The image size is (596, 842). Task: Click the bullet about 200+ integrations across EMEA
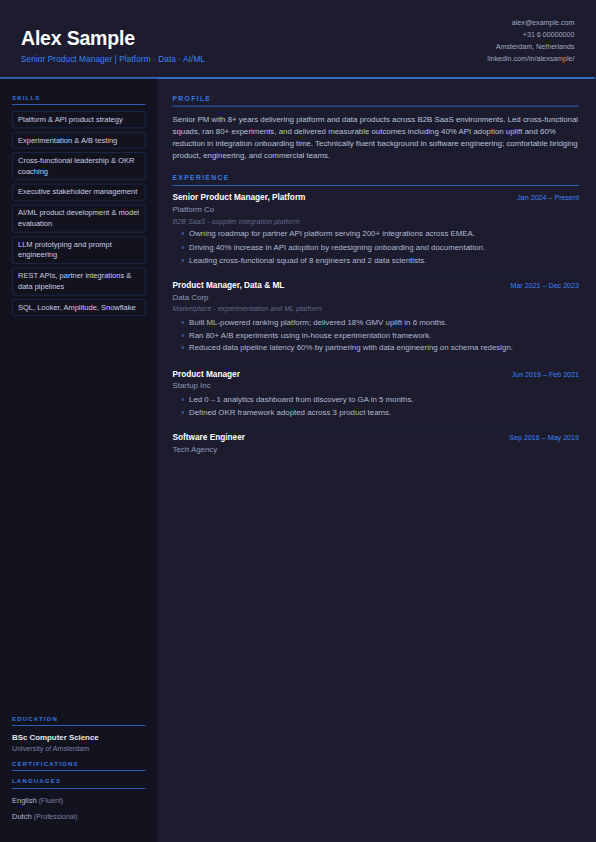[331, 234]
